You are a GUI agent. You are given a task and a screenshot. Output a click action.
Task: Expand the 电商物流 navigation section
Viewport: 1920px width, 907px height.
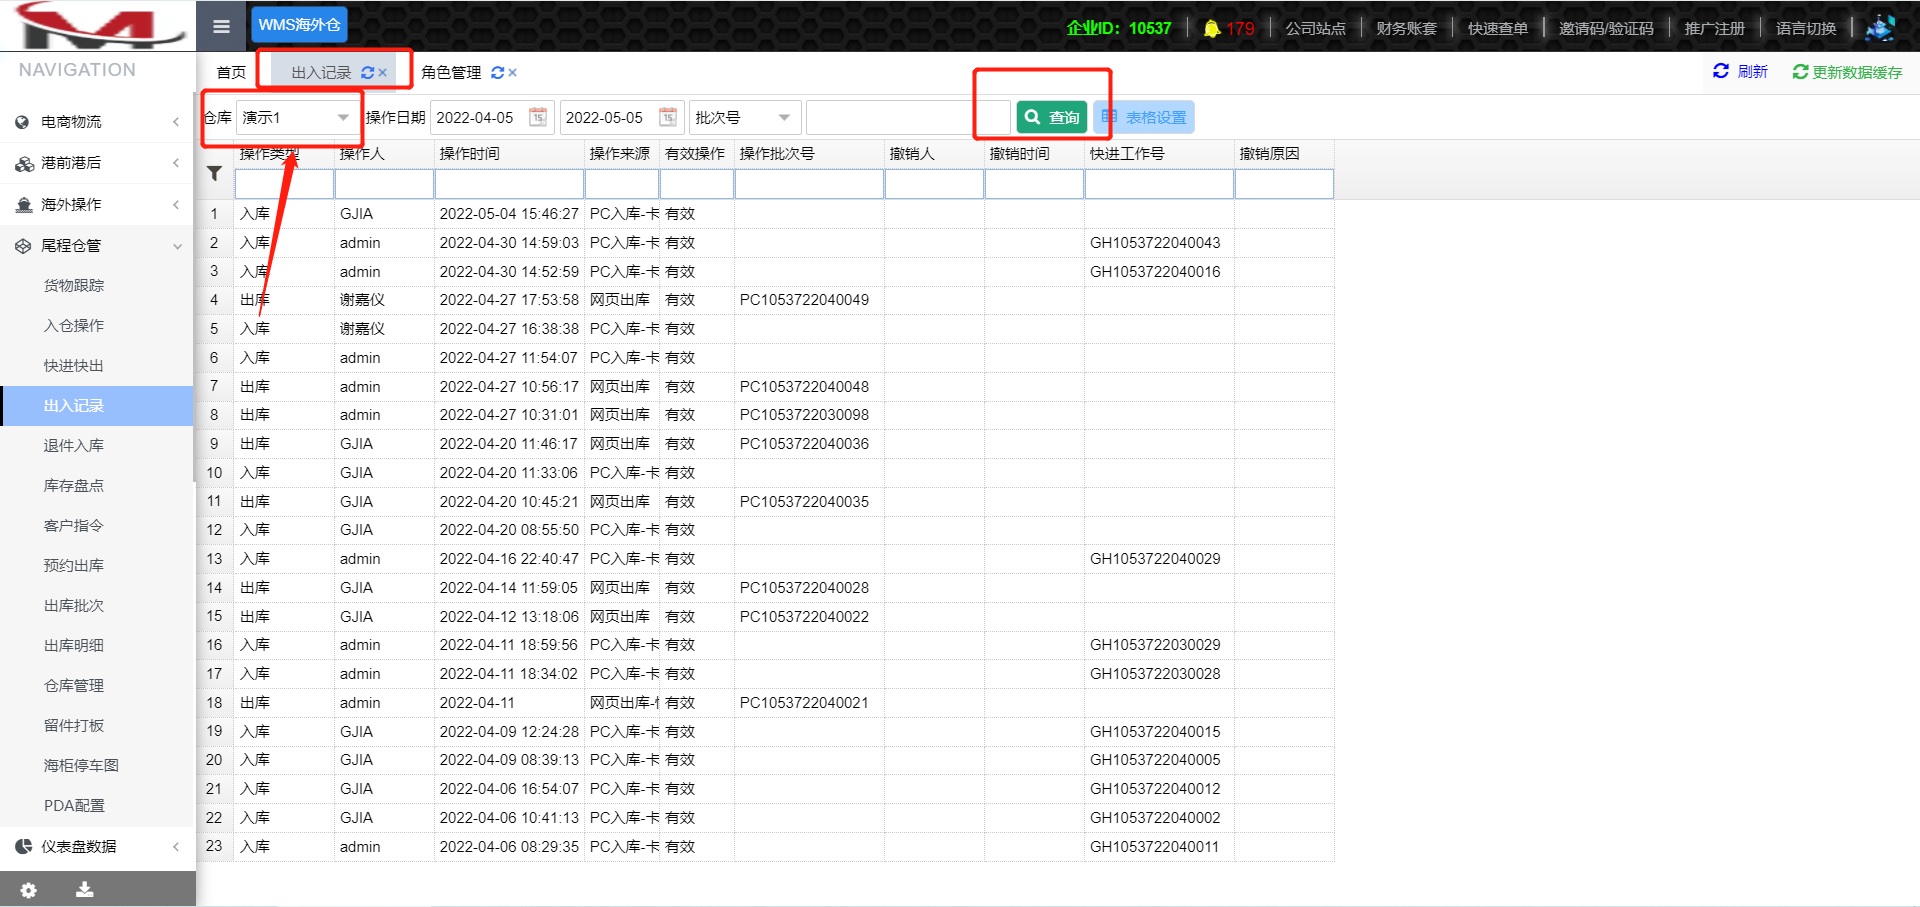(97, 122)
